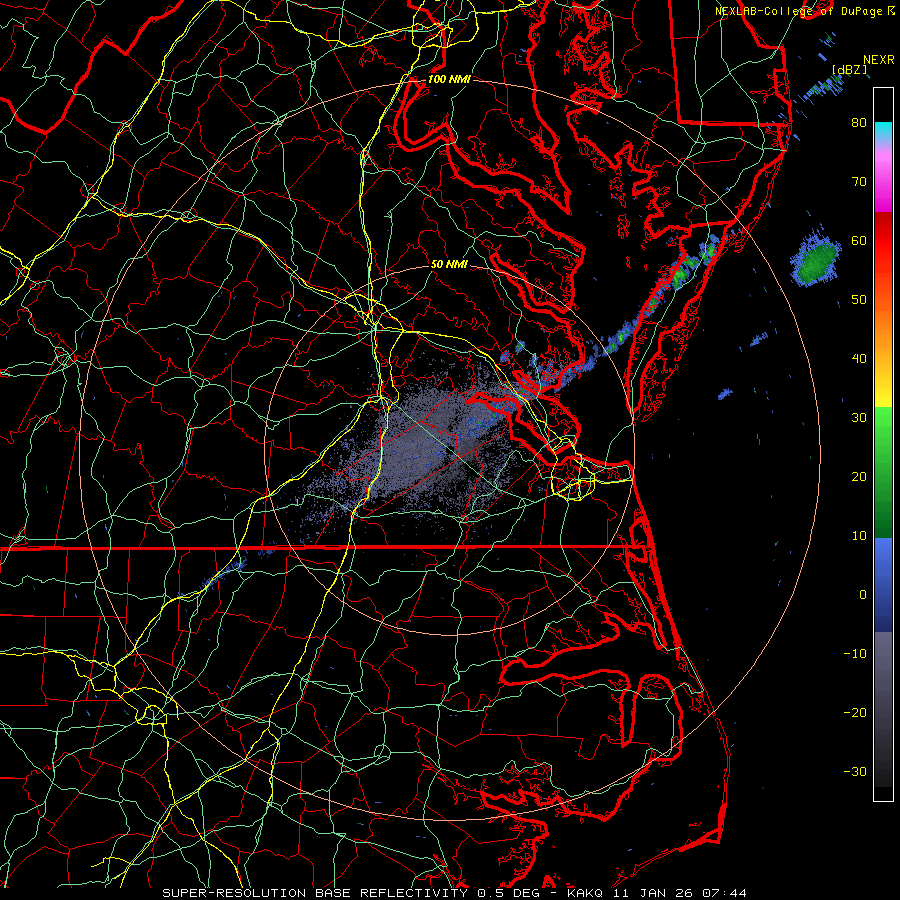Click the 100 NMI range ring label
This screenshot has width=900, height=900.
[x=449, y=79]
